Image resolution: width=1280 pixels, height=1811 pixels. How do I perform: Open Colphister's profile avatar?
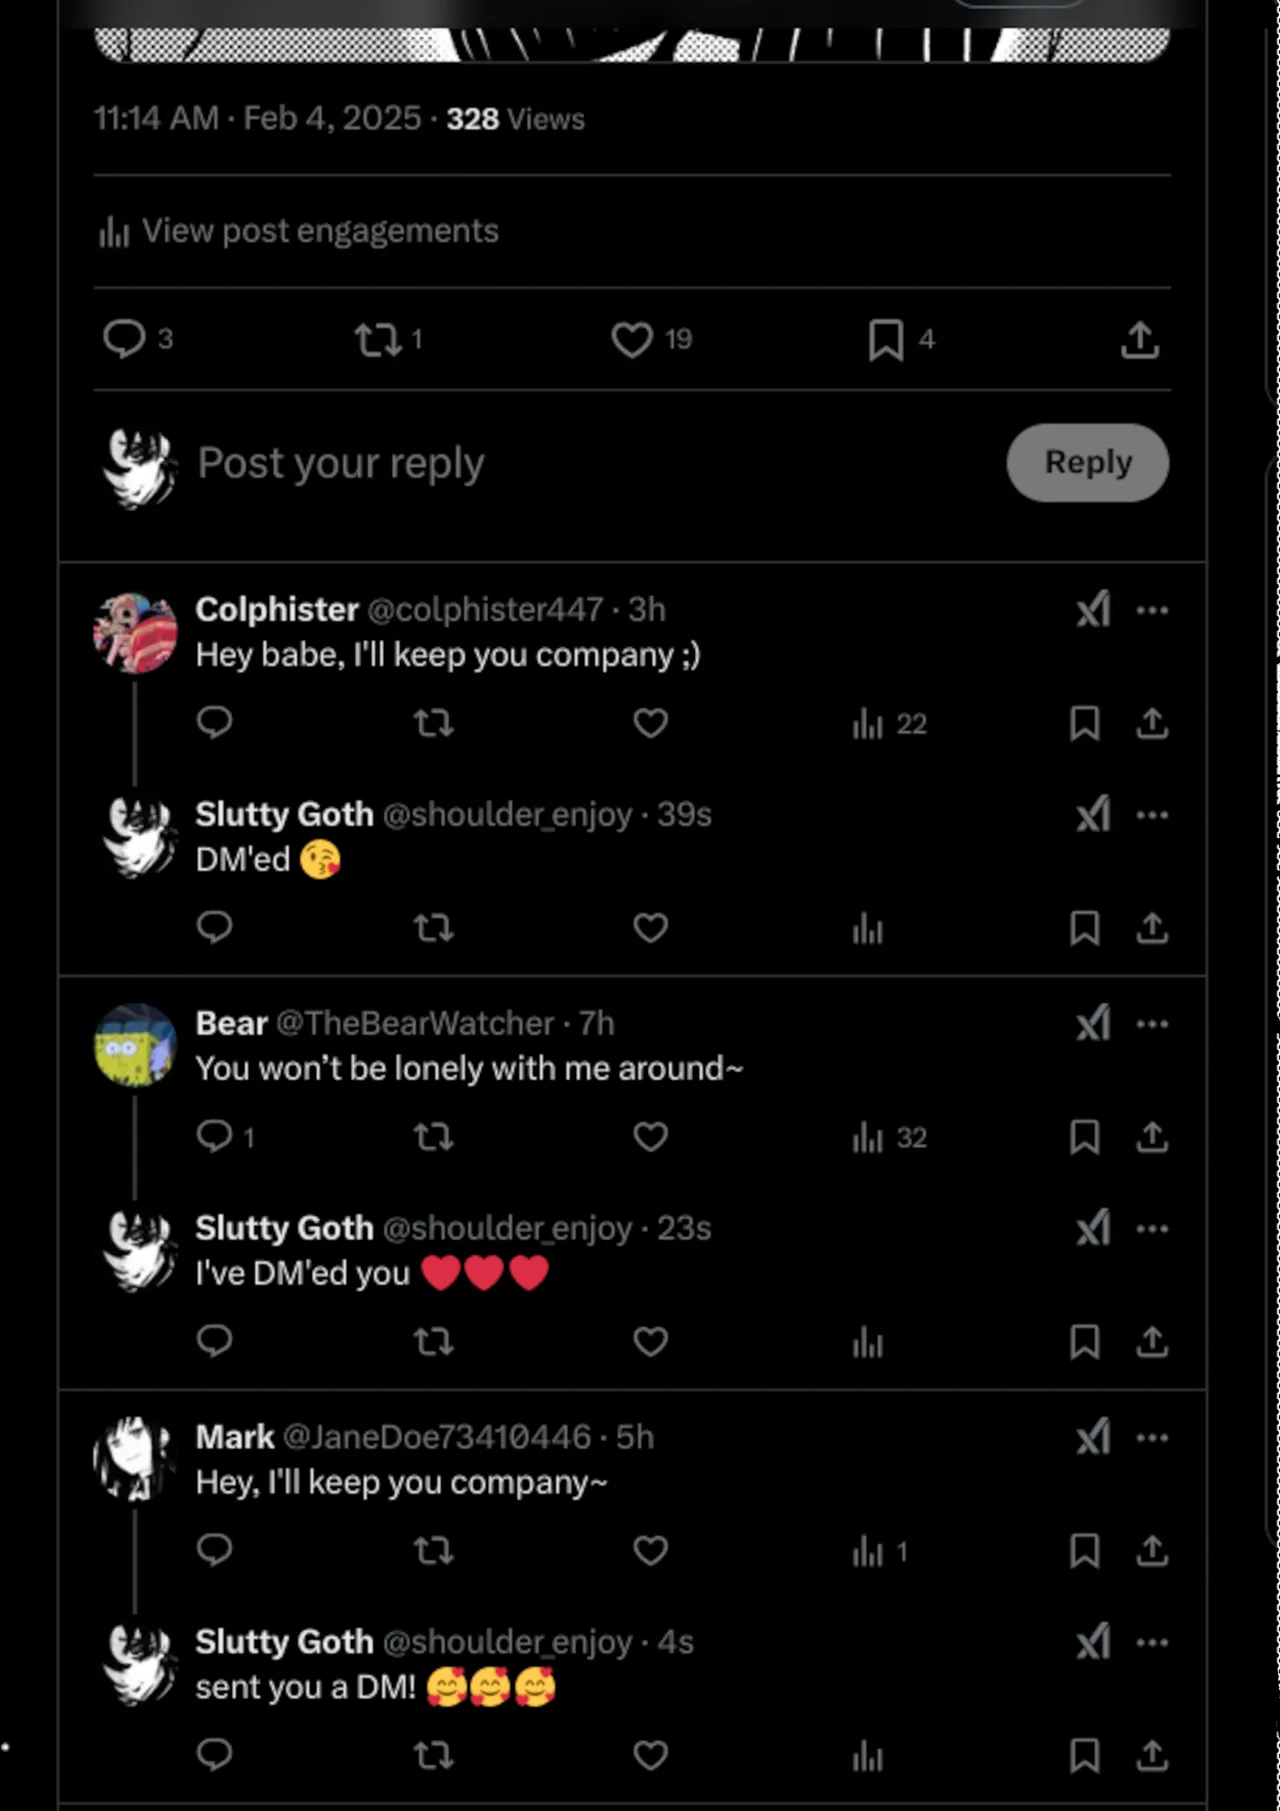coord(135,633)
